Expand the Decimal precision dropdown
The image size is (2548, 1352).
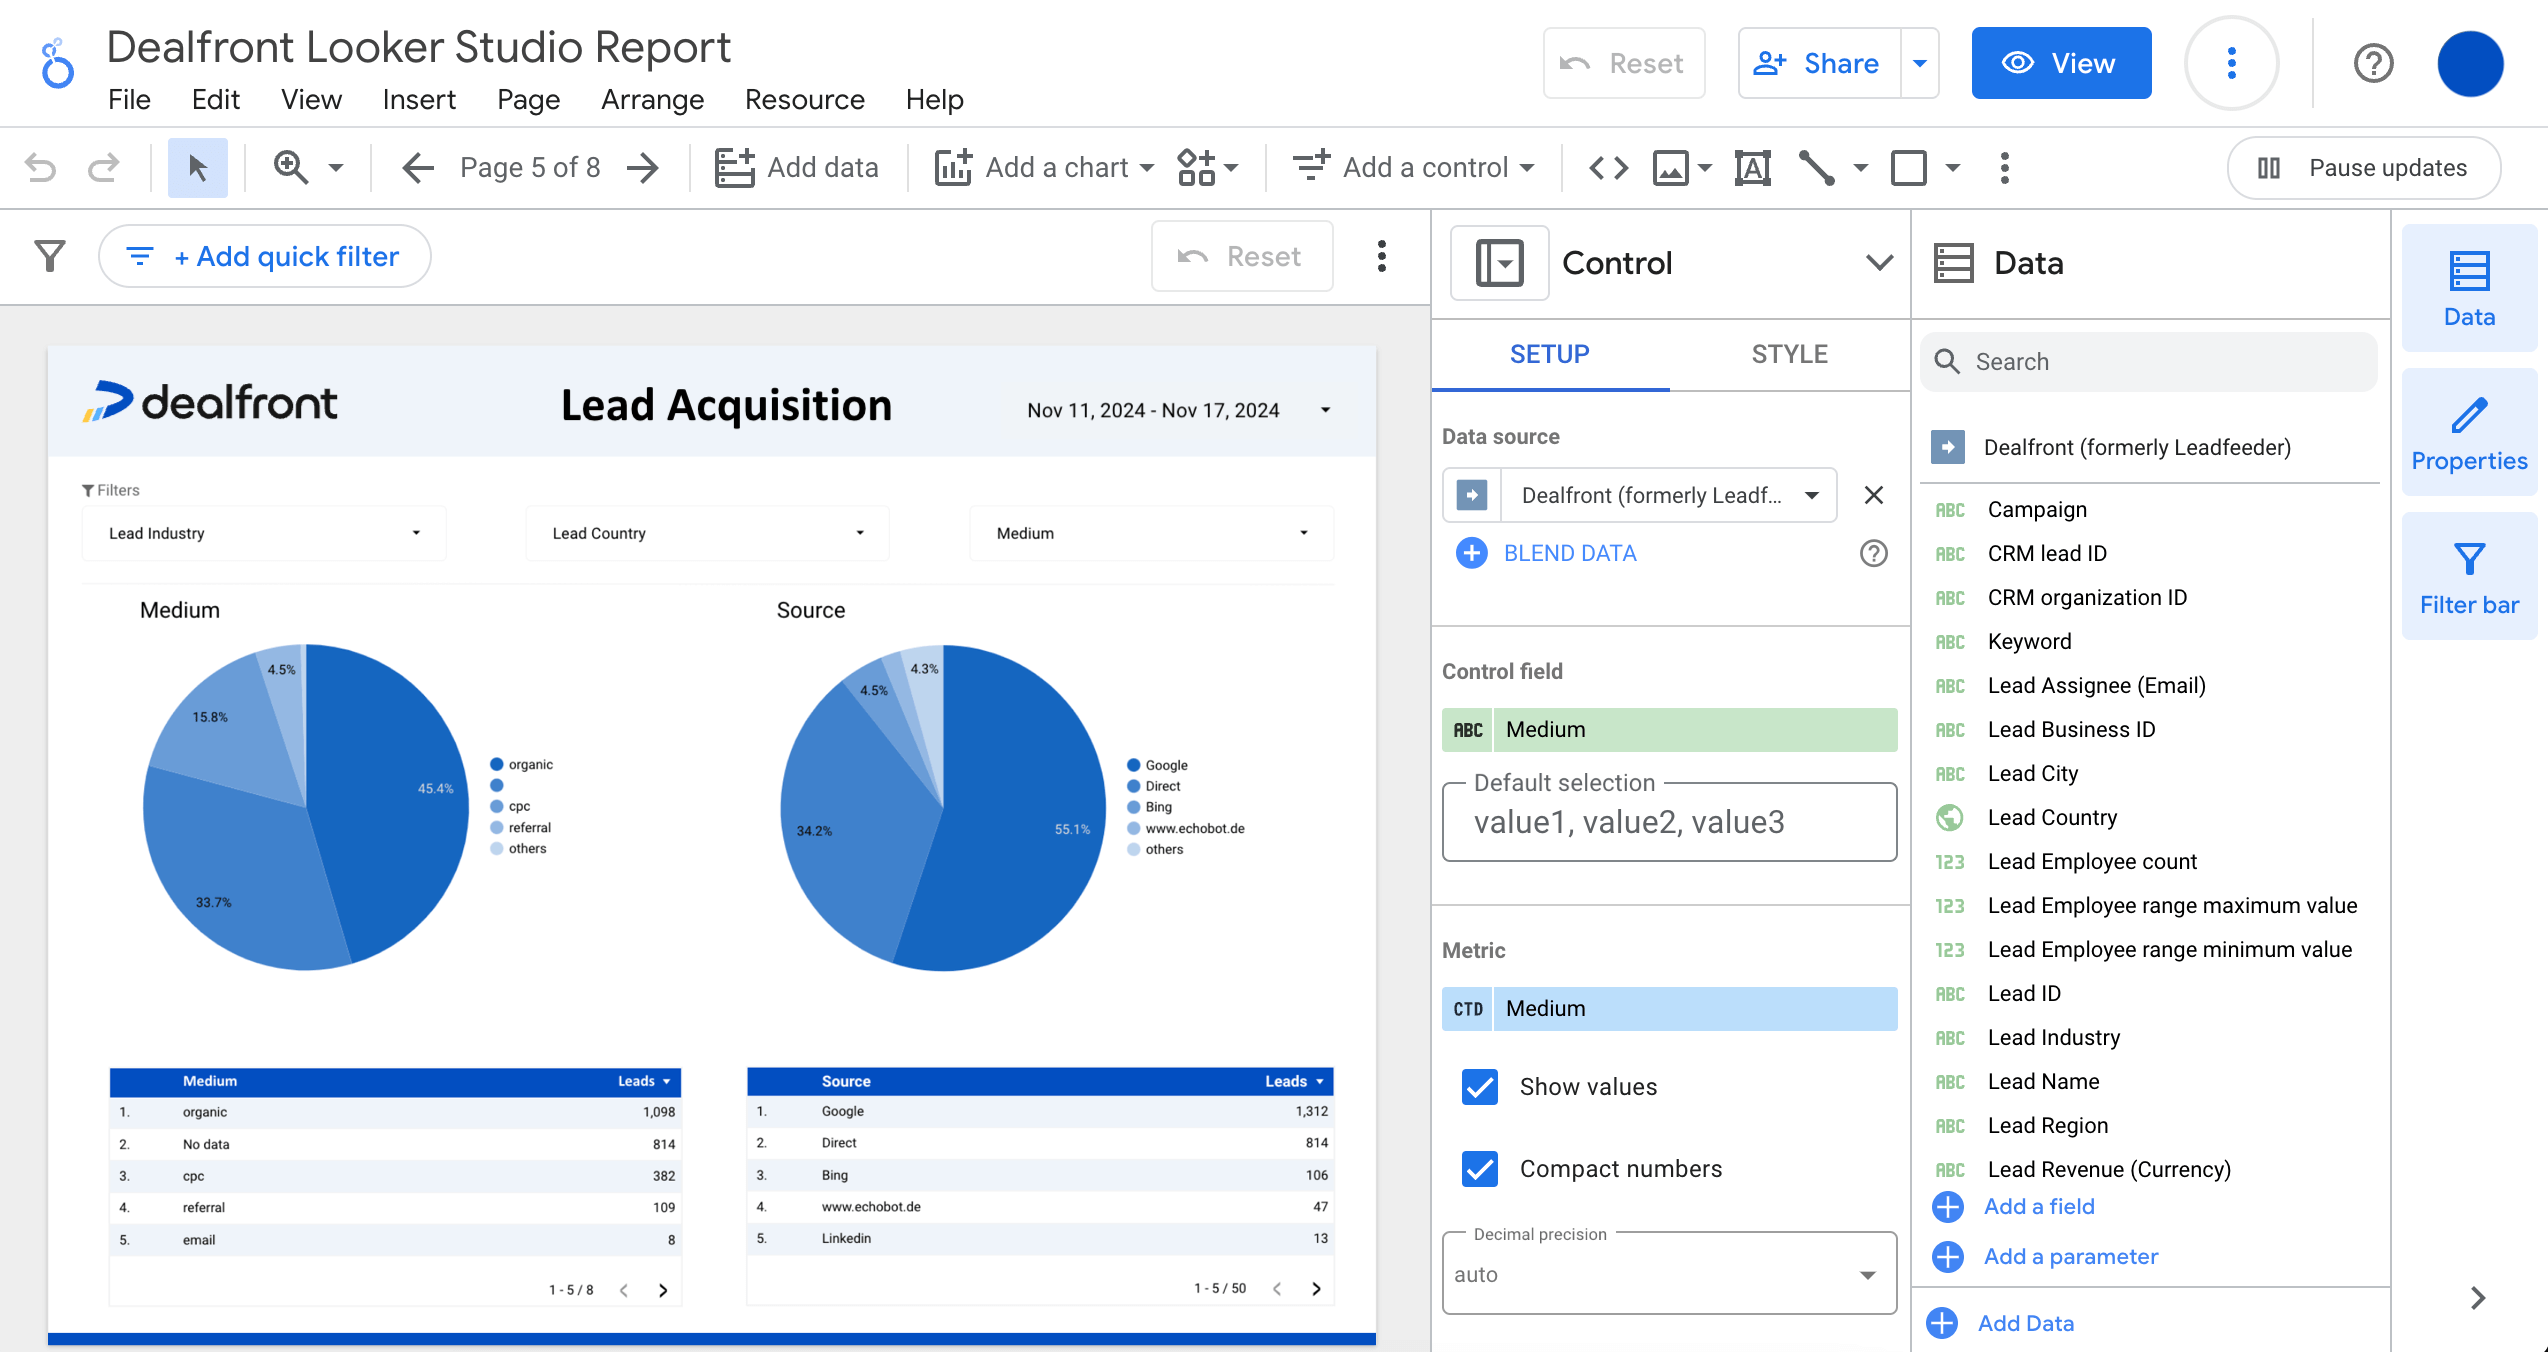point(1866,1273)
